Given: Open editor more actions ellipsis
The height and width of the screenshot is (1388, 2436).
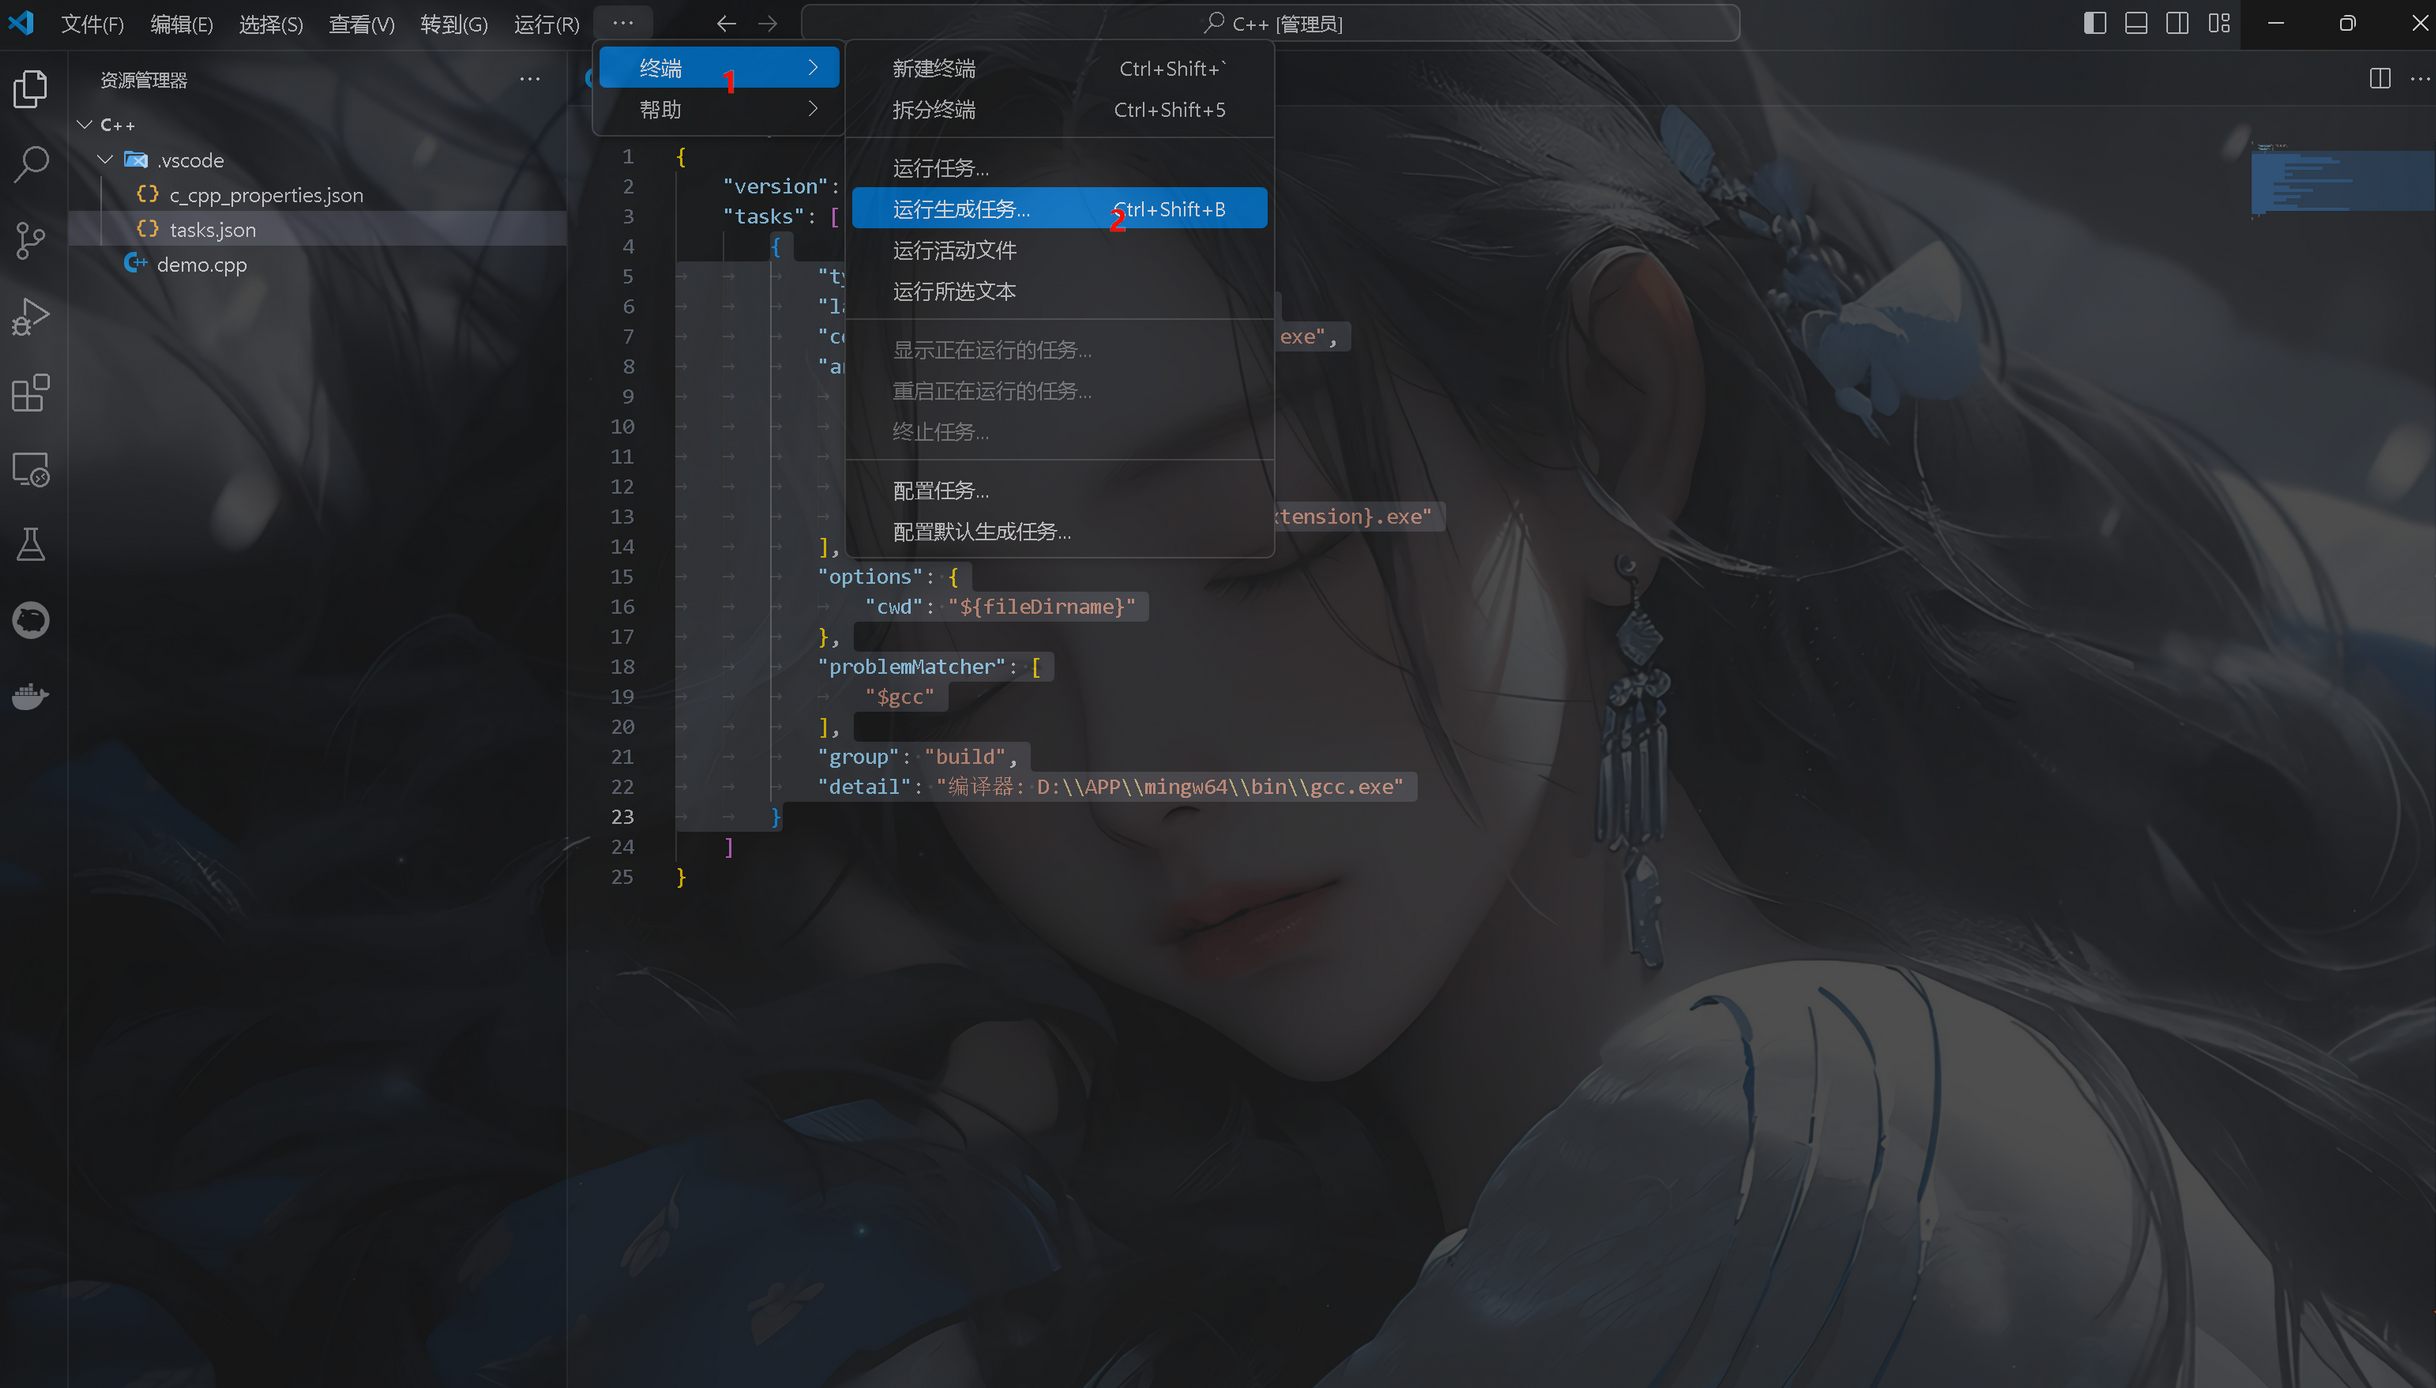Looking at the screenshot, I should click(x=2420, y=78).
